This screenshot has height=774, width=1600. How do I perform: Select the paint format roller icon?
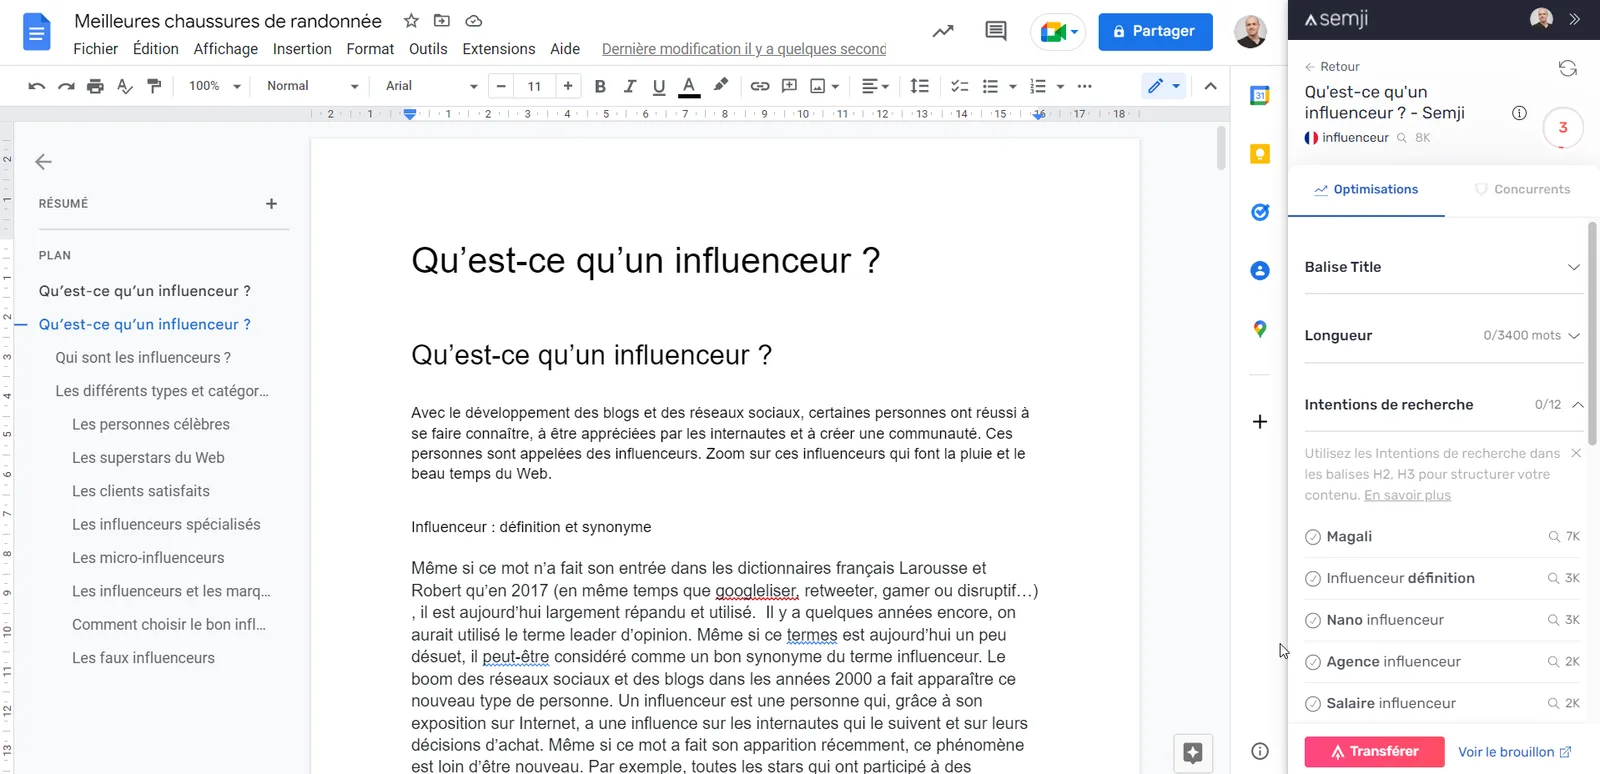[154, 86]
